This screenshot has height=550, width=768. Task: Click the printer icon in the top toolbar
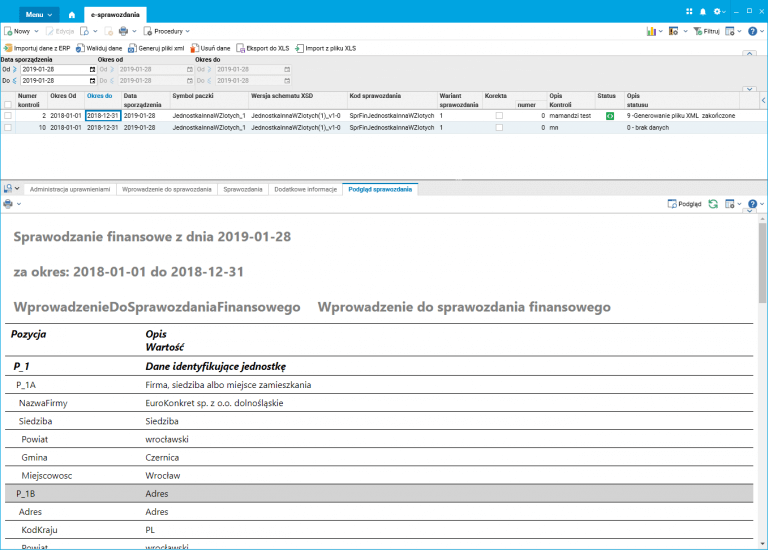pyautogui.click(x=123, y=31)
